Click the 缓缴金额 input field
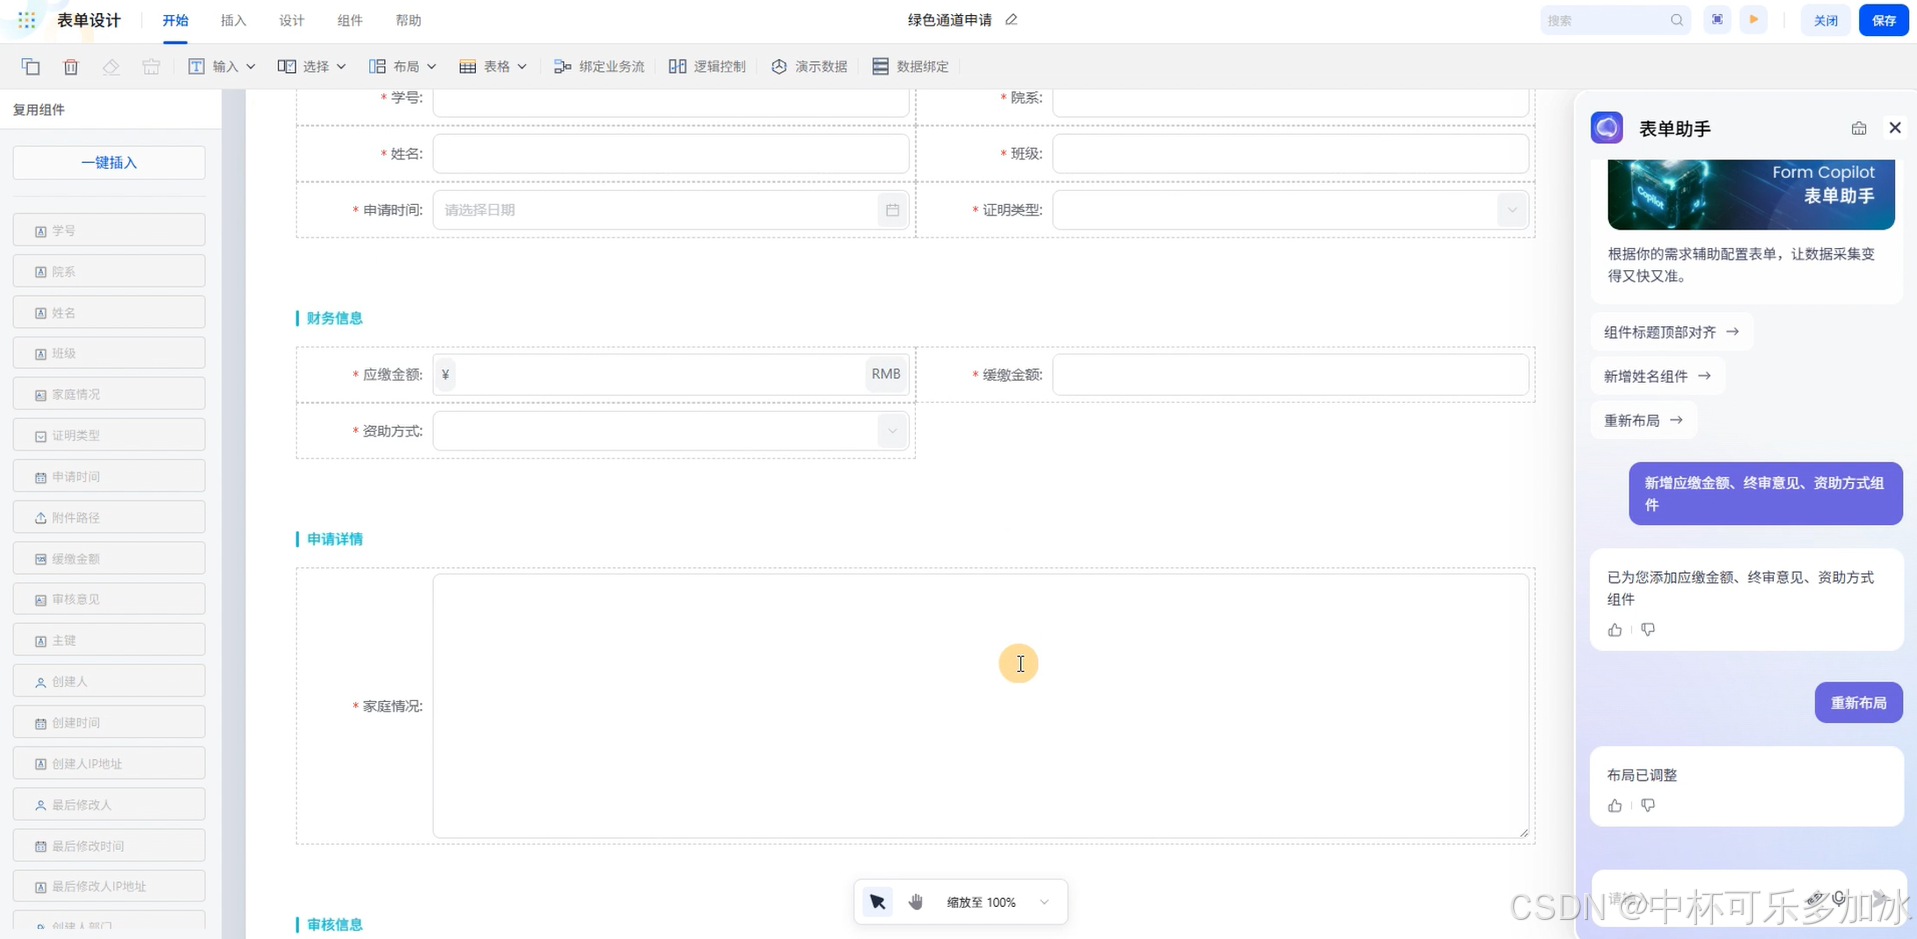This screenshot has width=1917, height=939. pyautogui.click(x=1291, y=375)
